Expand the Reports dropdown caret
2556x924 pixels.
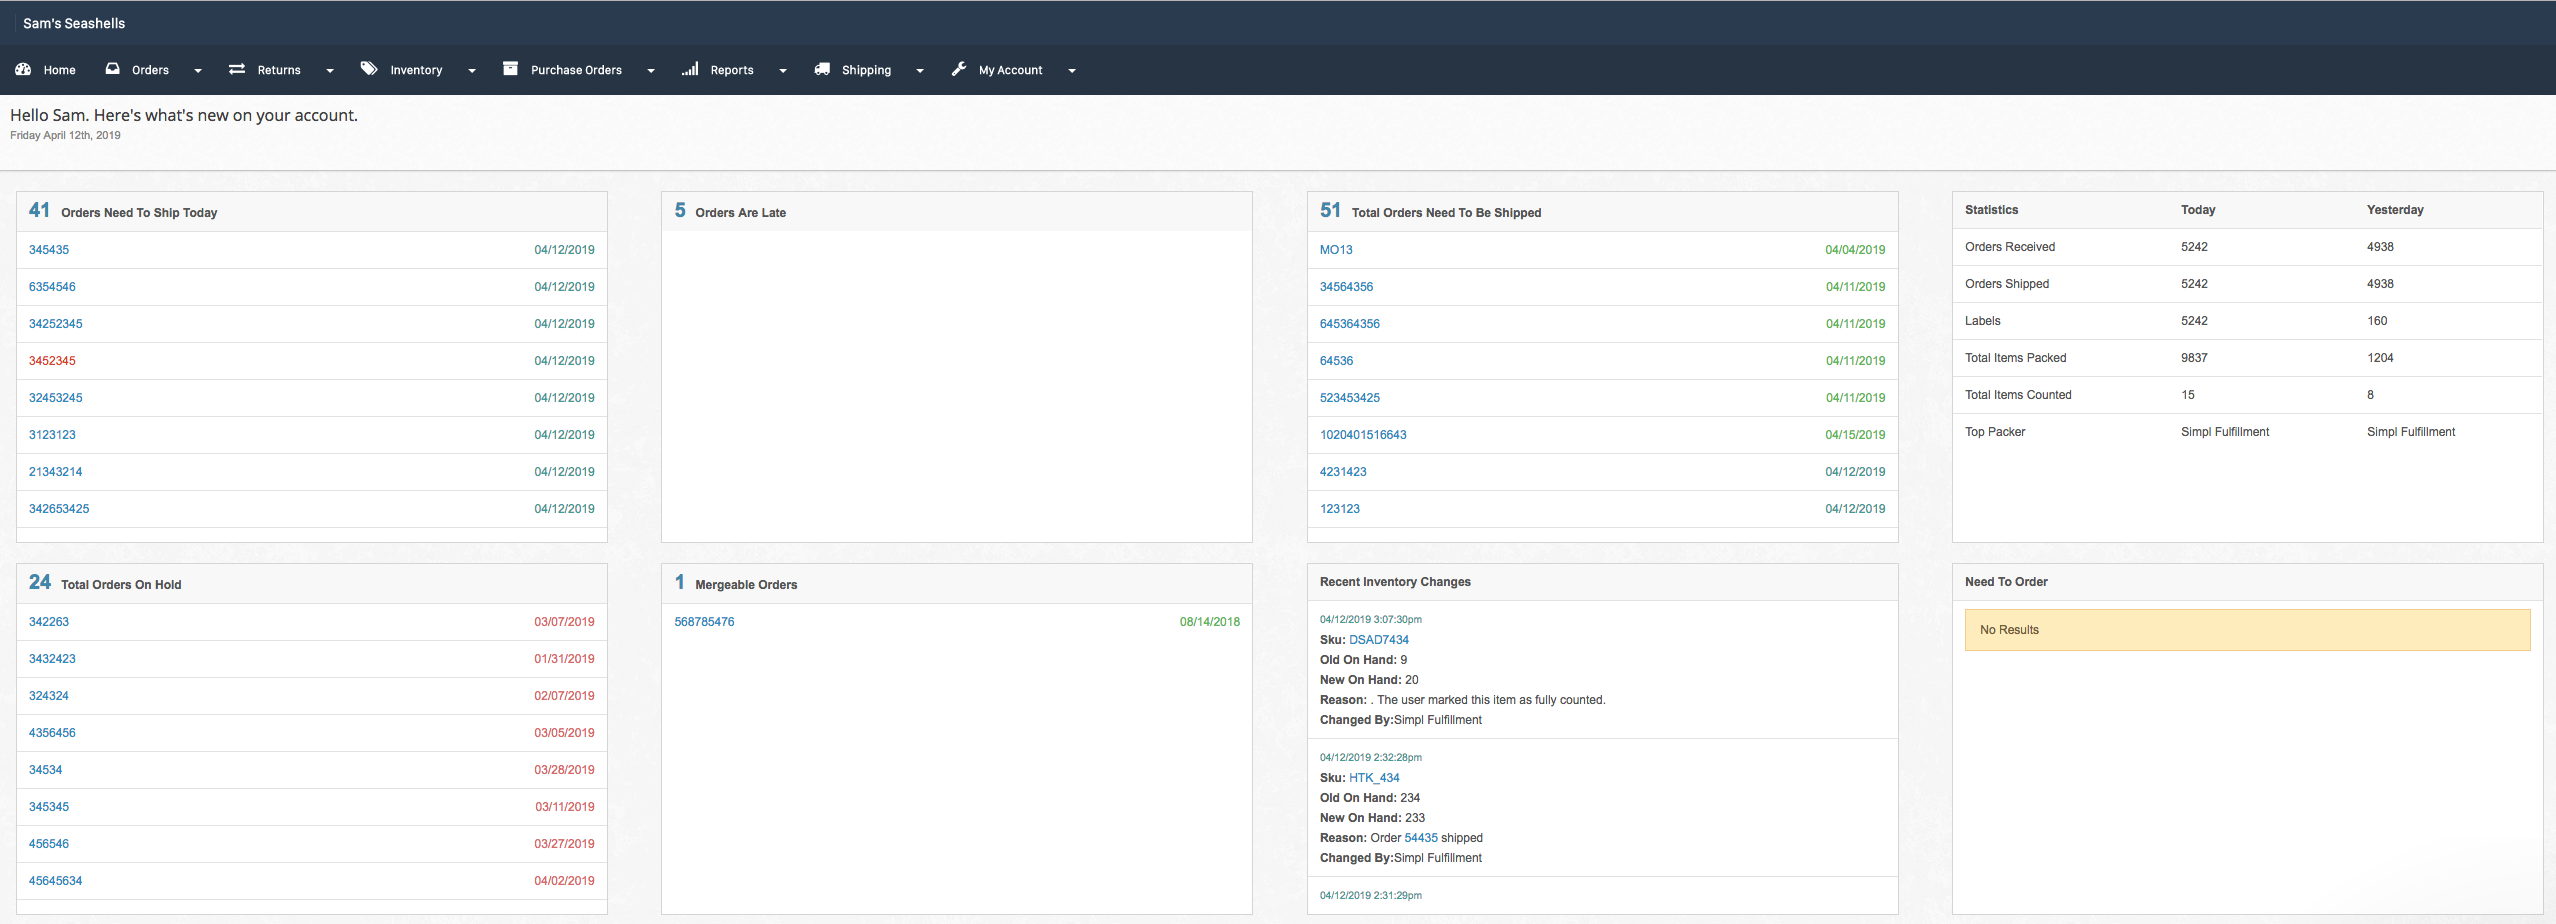(x=783, y=71)
